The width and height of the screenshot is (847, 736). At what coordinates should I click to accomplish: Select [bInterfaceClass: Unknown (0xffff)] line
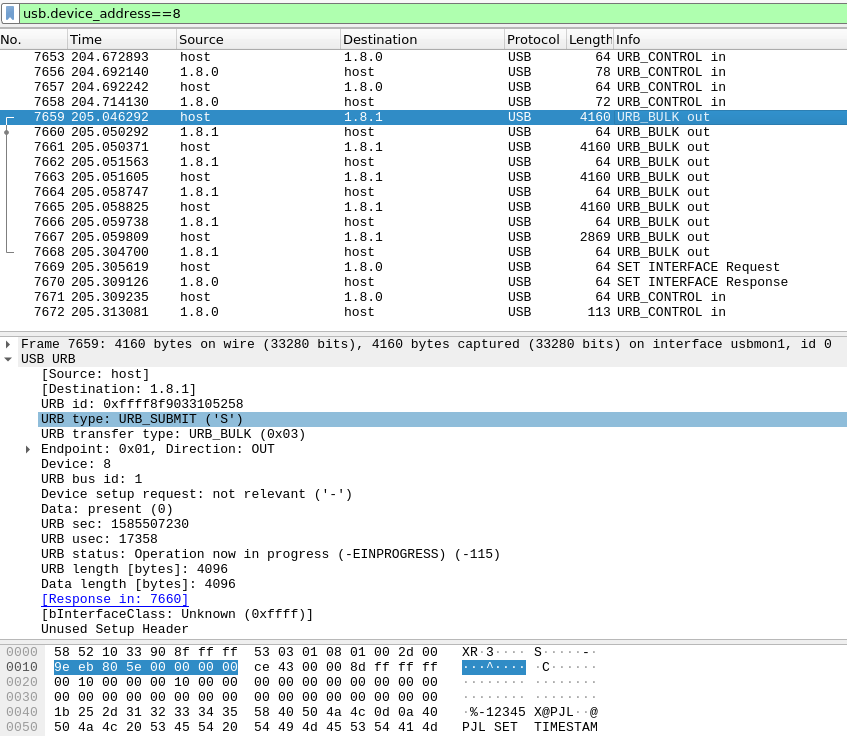pos(177,614)
